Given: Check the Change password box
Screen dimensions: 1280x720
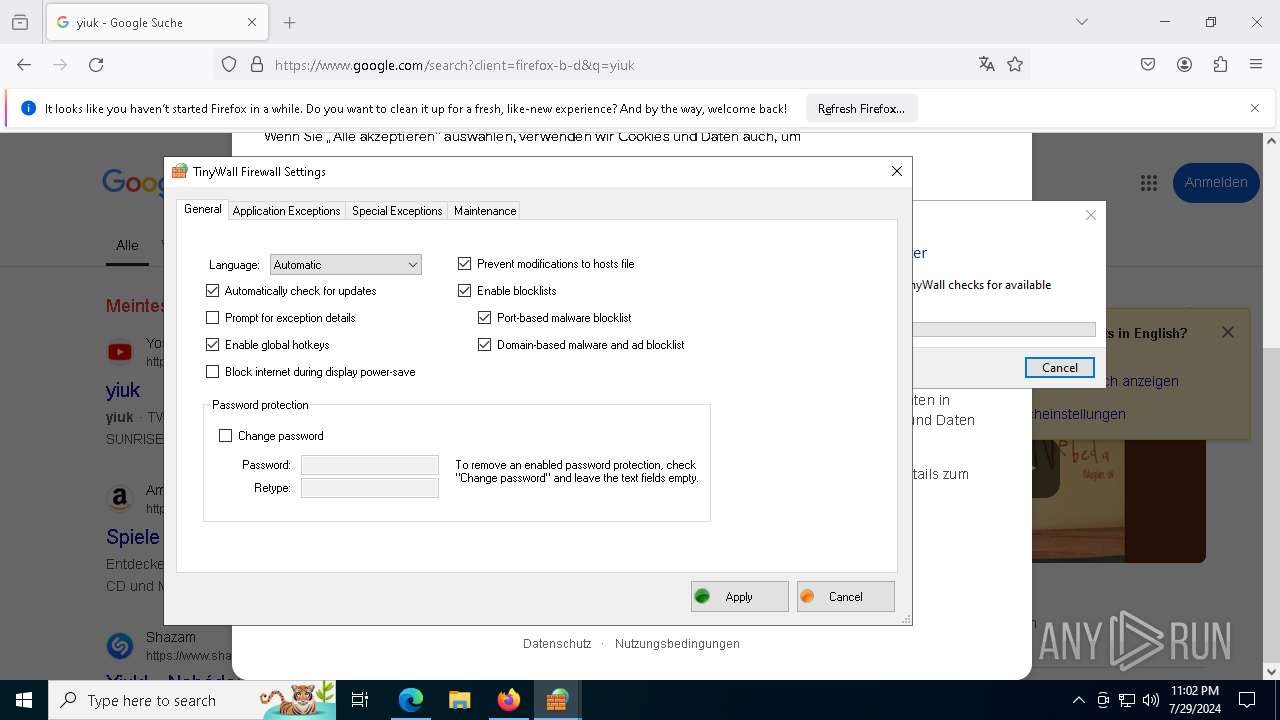Looking at the screenshot, I should [225, 436].
